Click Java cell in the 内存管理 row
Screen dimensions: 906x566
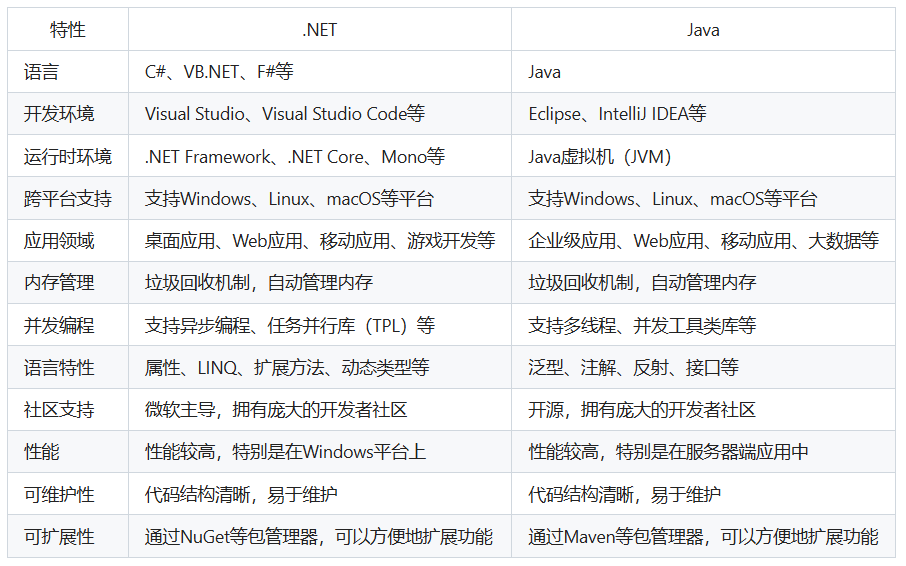pyautogui.click(x=703, y=282)
